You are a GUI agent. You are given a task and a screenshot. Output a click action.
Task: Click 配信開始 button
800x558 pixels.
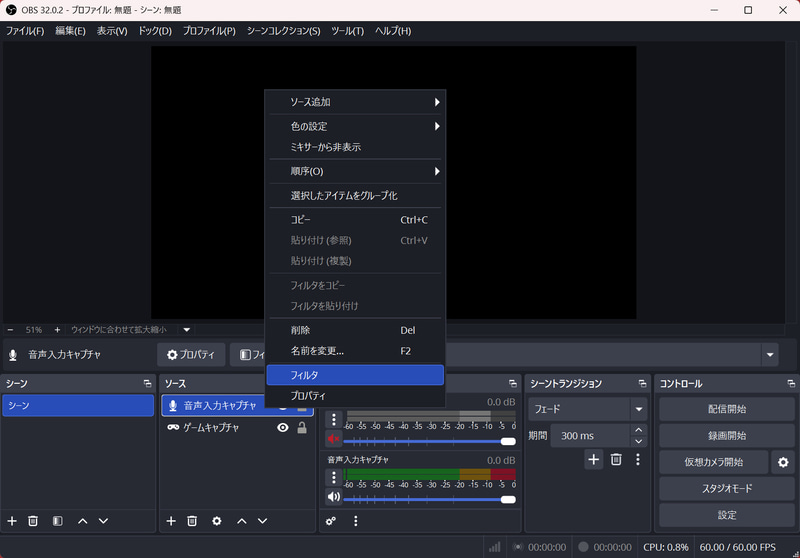pyautogui.click(x=727, y=409)
